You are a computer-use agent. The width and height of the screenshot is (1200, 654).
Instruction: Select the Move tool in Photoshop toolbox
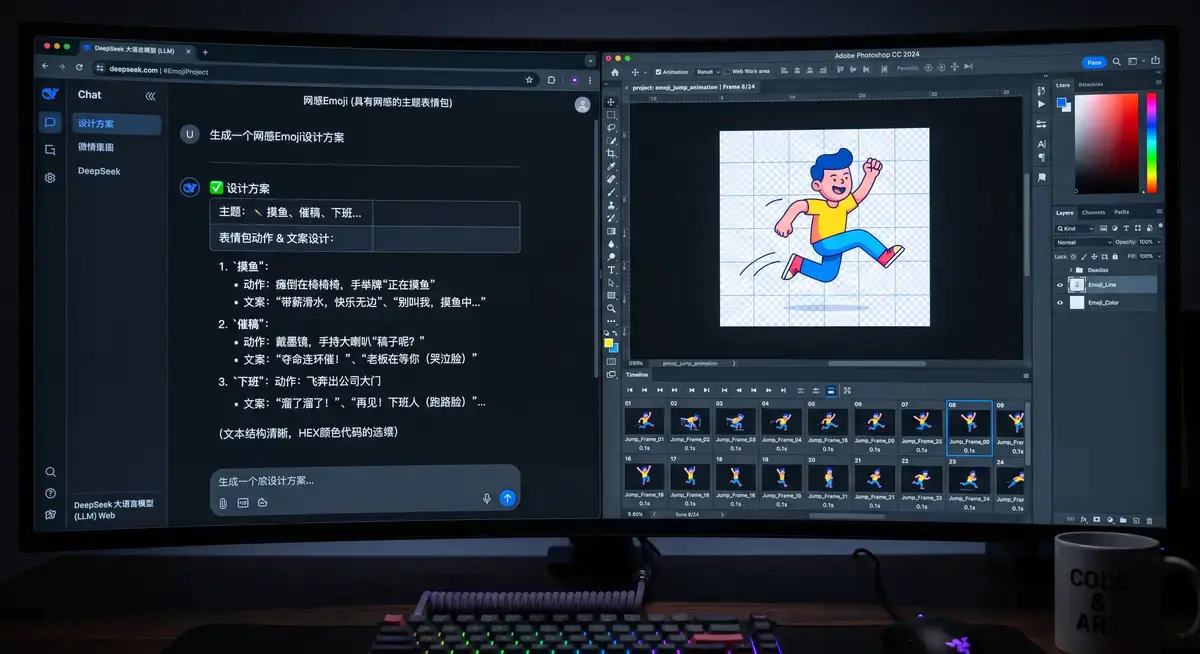611,101
